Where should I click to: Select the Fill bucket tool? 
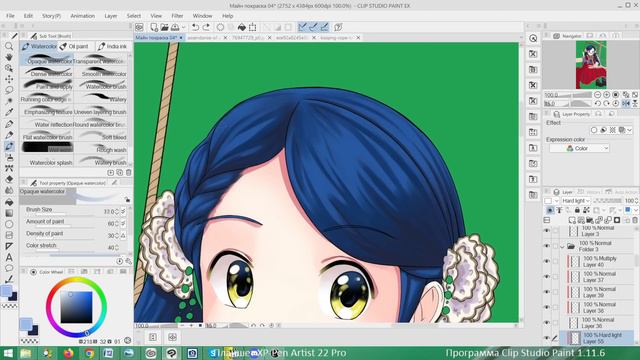point(9,202)
